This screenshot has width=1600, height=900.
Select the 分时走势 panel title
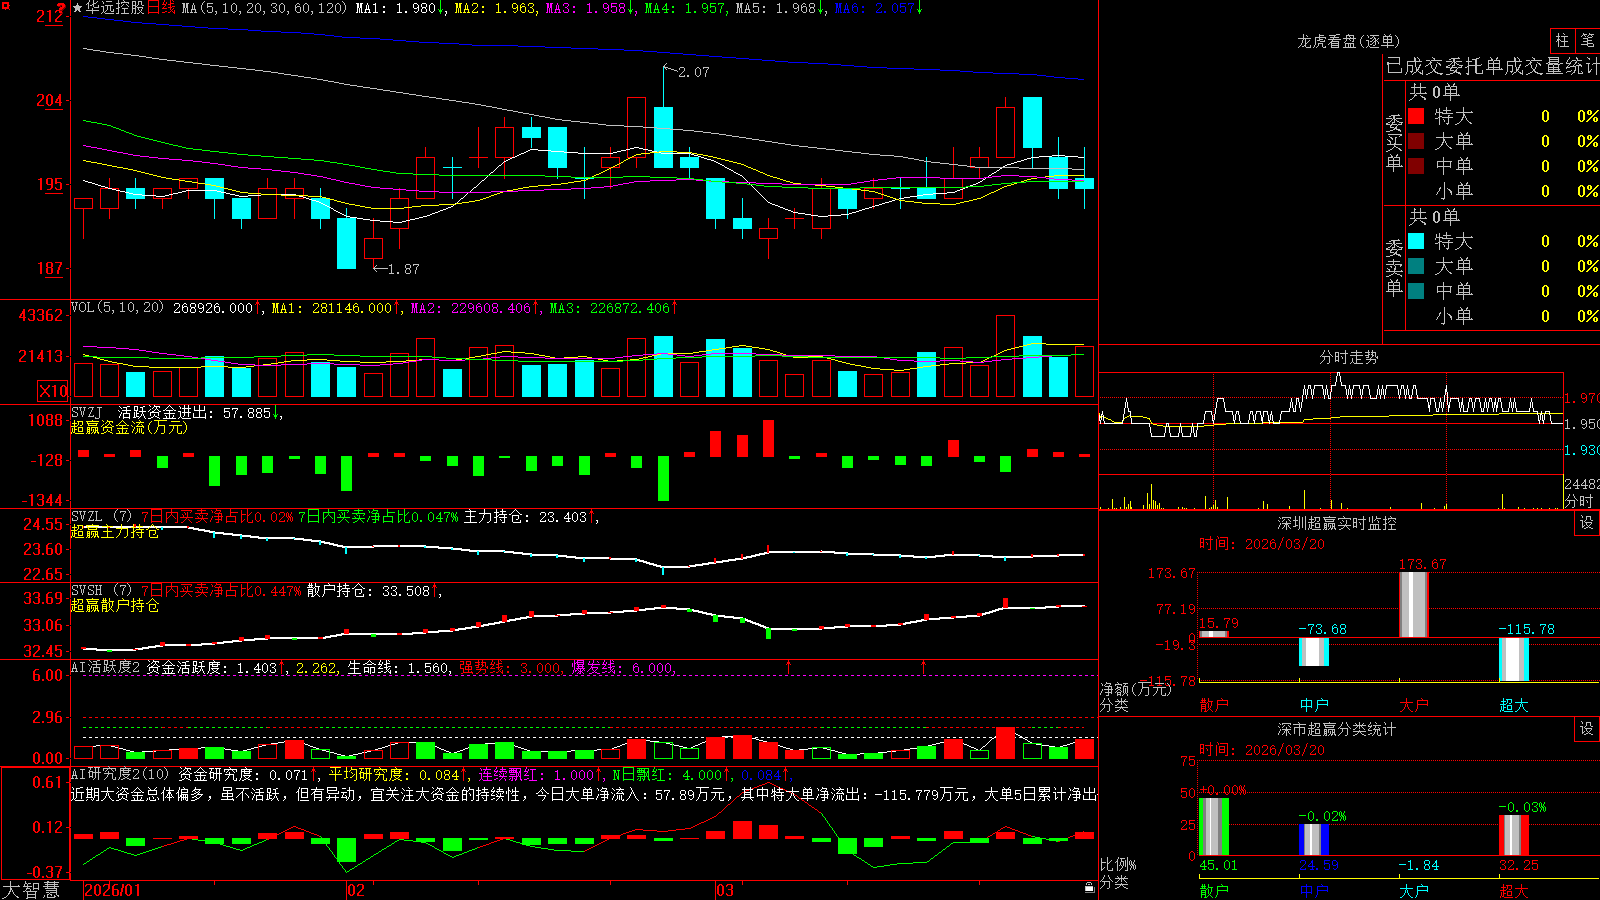(1348, 357)
